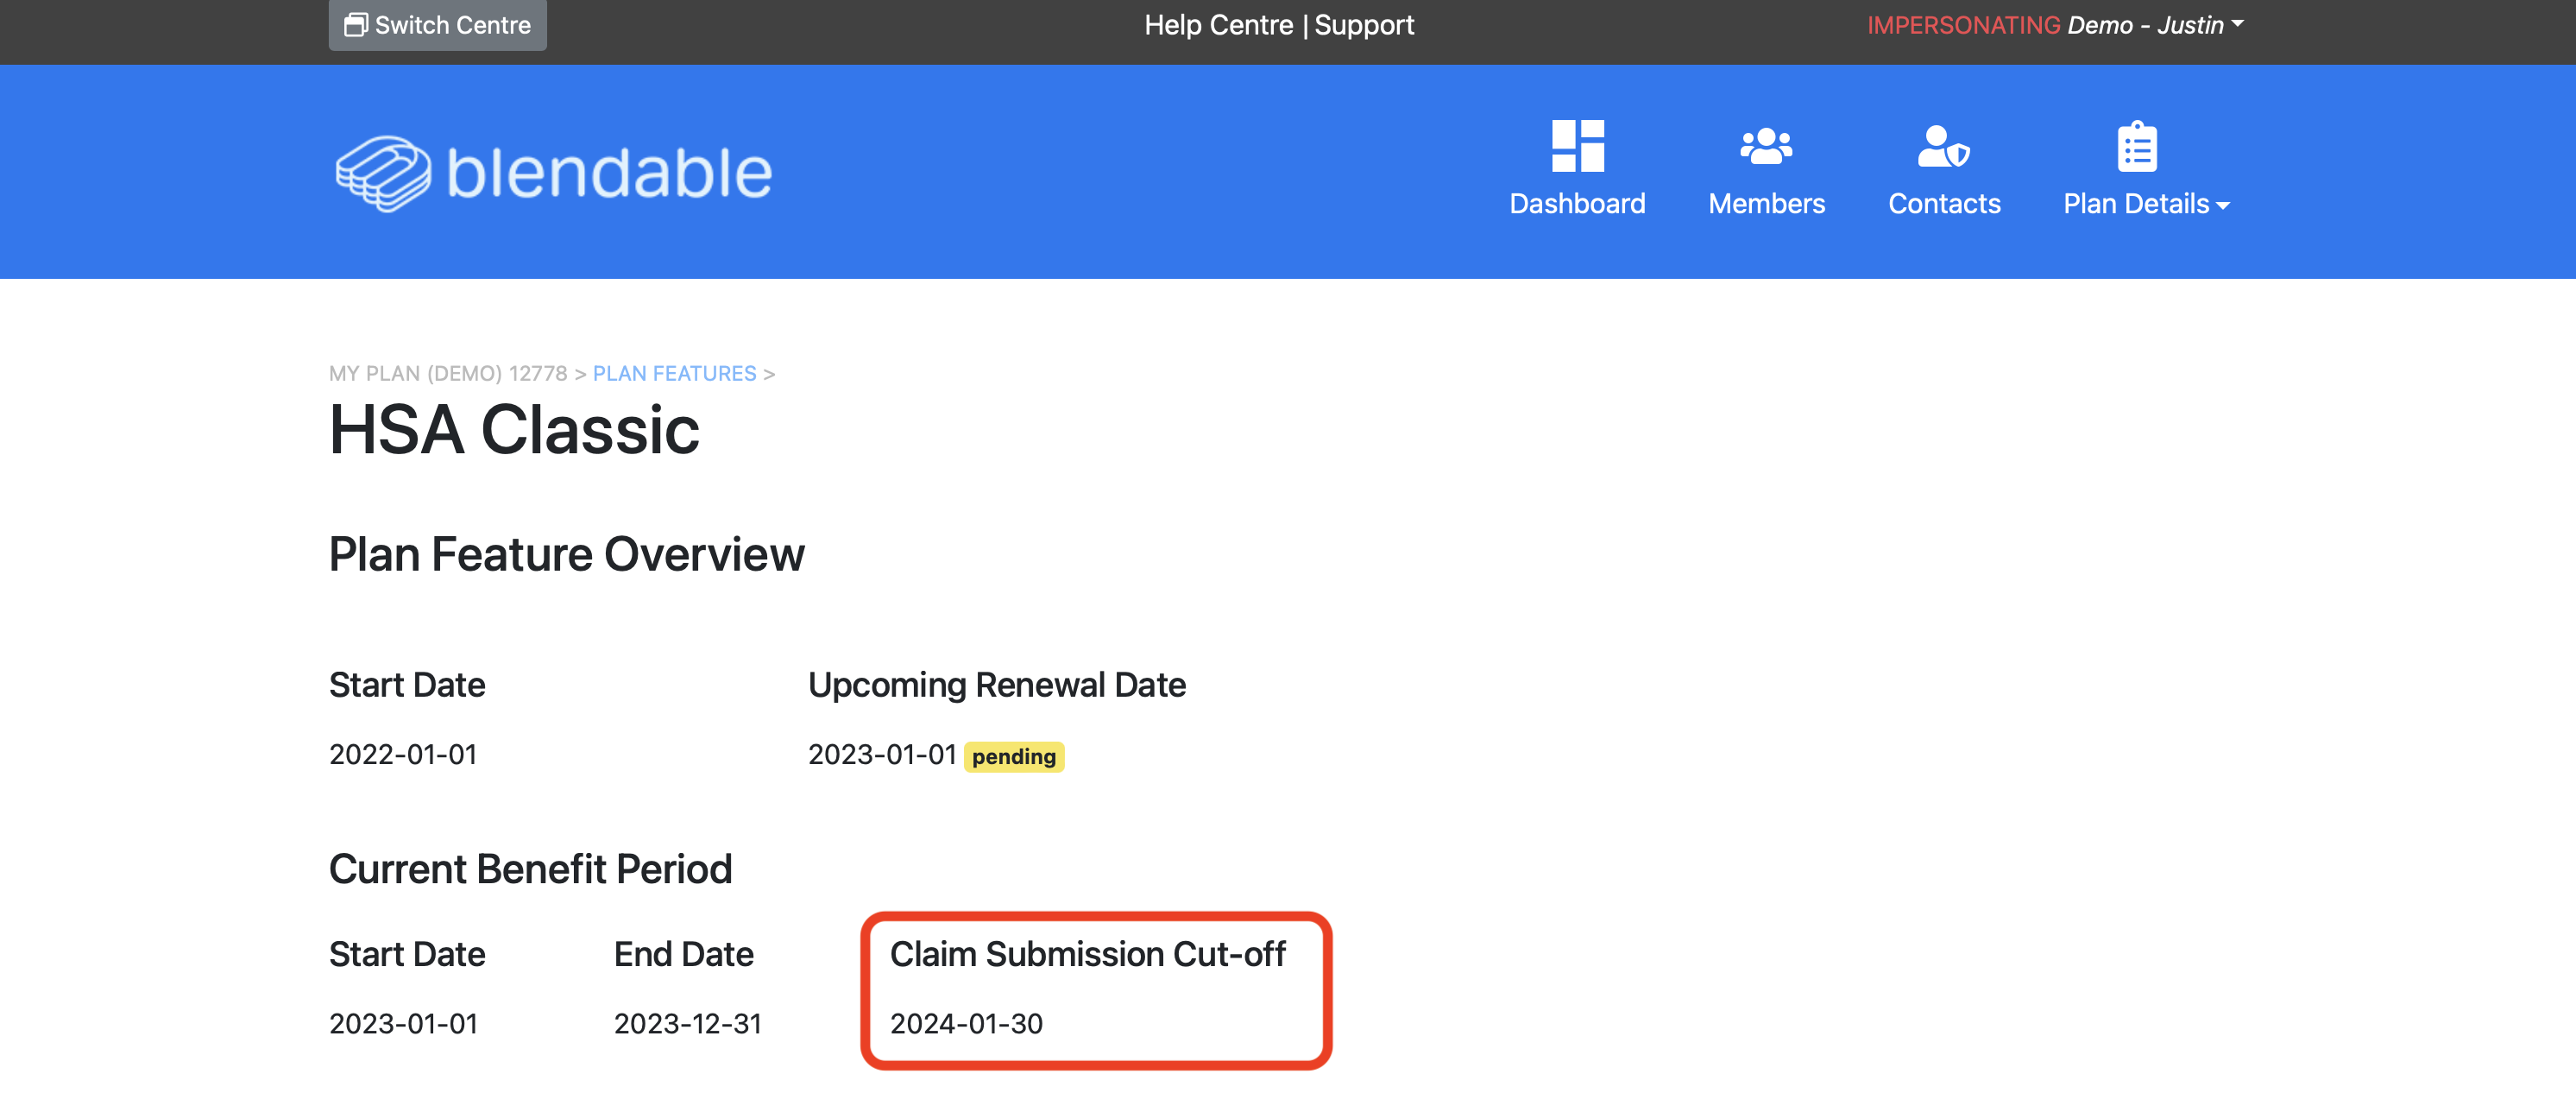Image resolution: width=2576 pixels, height=1093 pixels.
Task: Click benefit period start date 2023-01-01
Action: pos(403,1023)
